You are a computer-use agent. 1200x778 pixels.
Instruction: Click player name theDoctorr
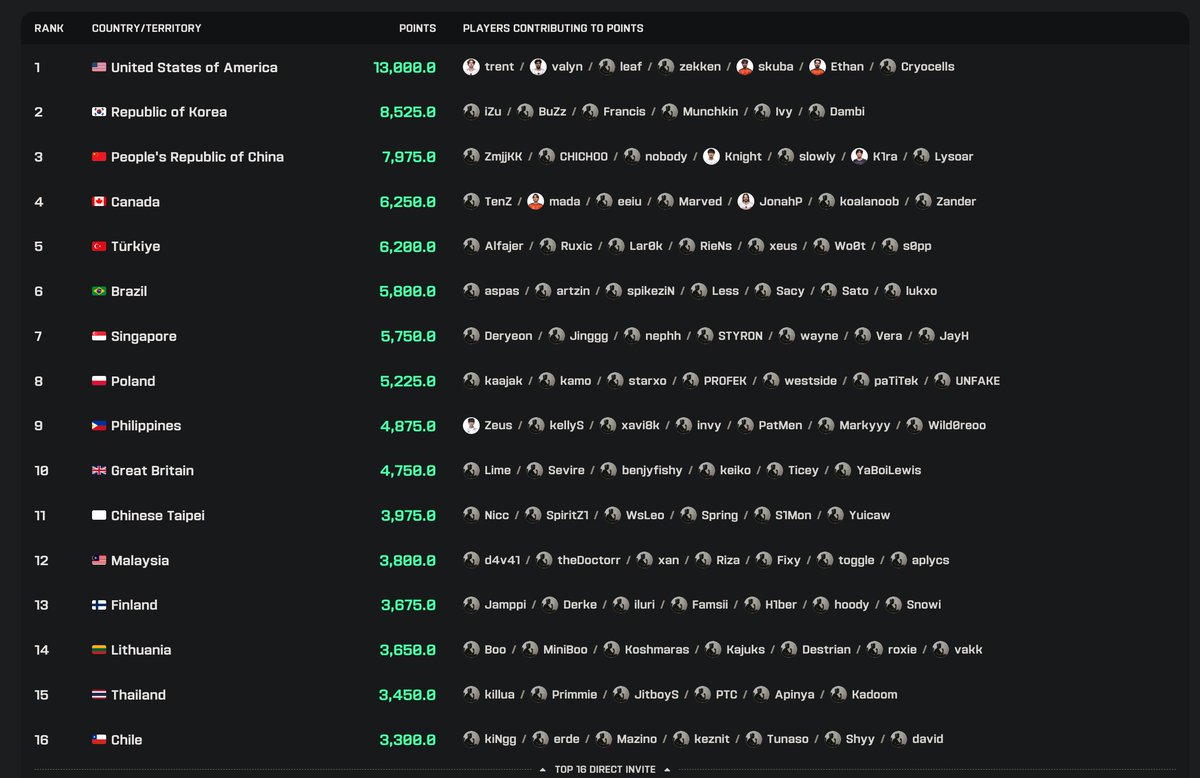click(x=589, y=560)
